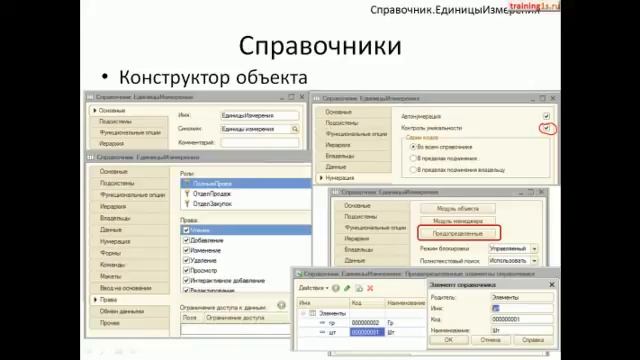The image size is (640, 360).
Task: Click the round help icon beside Ограничение доступа к данным
Action: [281, 305]
